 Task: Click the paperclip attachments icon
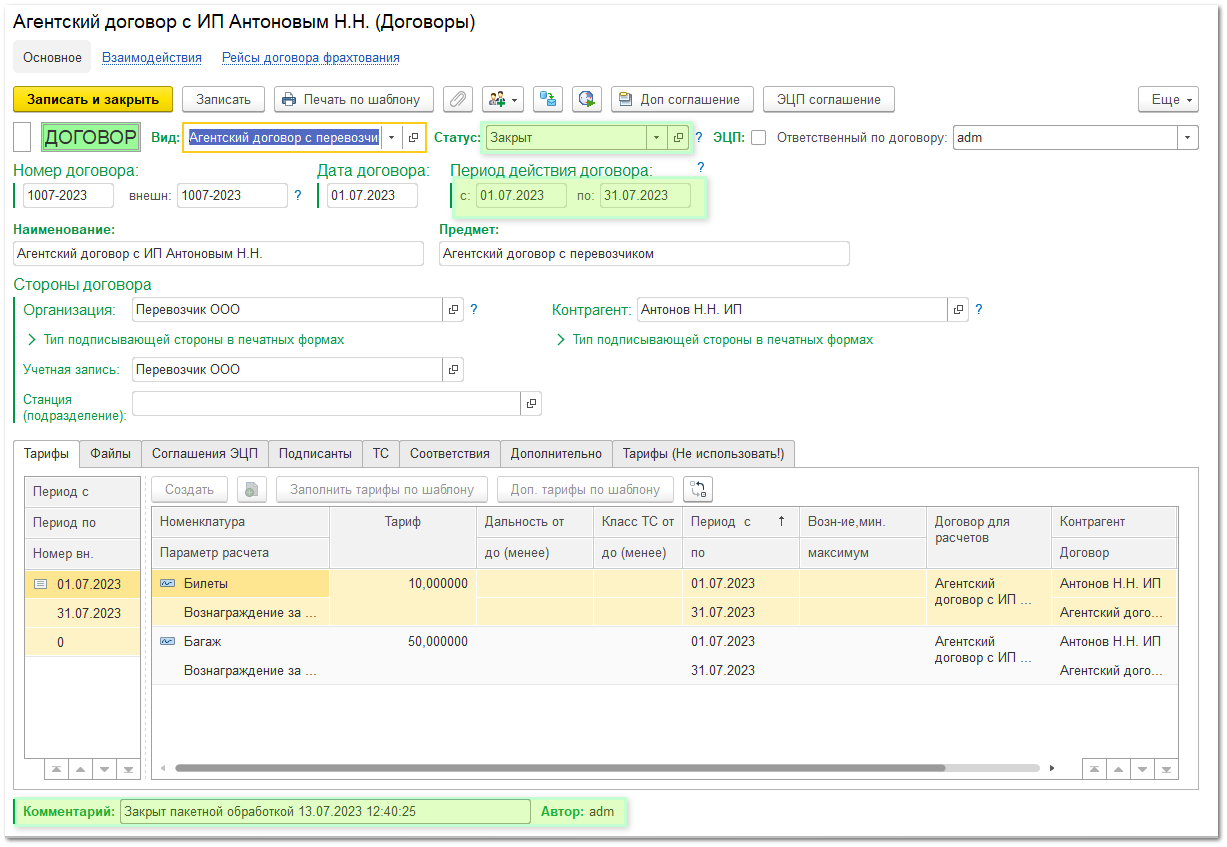coord(457,99)
